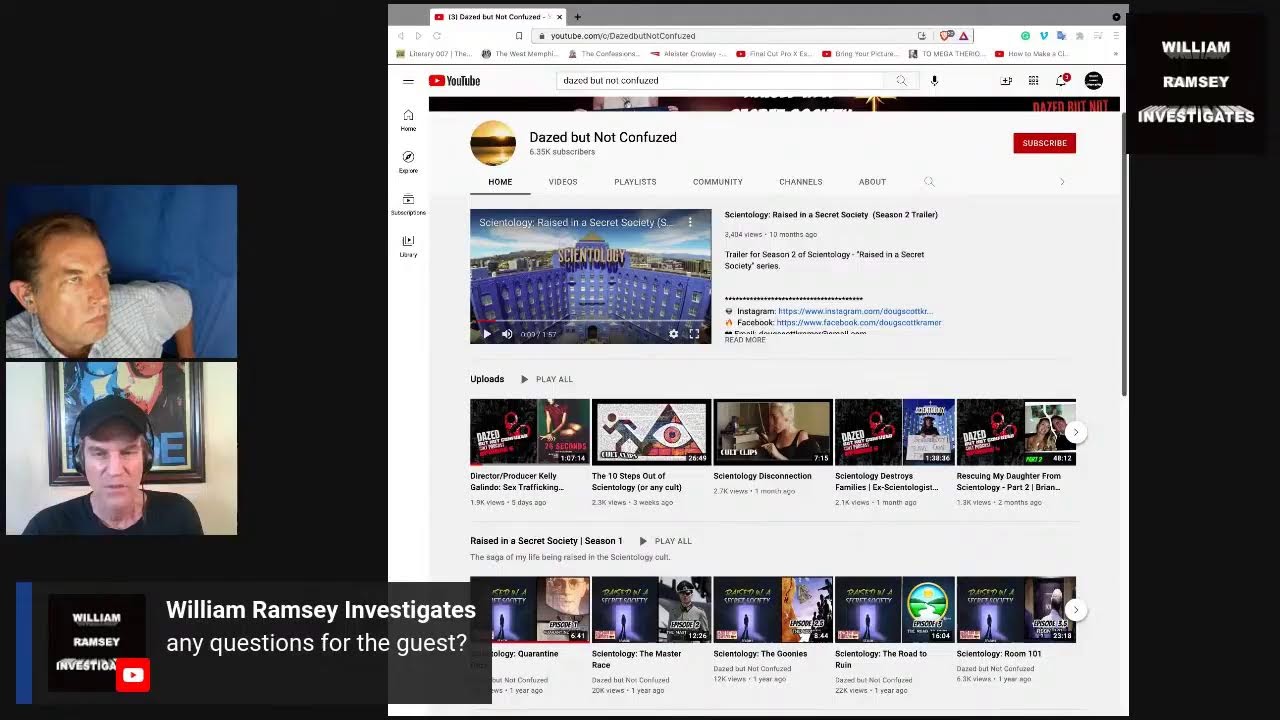This screenshot has width=1280, height=720.
Task: Start voice search with microphone icon
Action: [934, 81]
